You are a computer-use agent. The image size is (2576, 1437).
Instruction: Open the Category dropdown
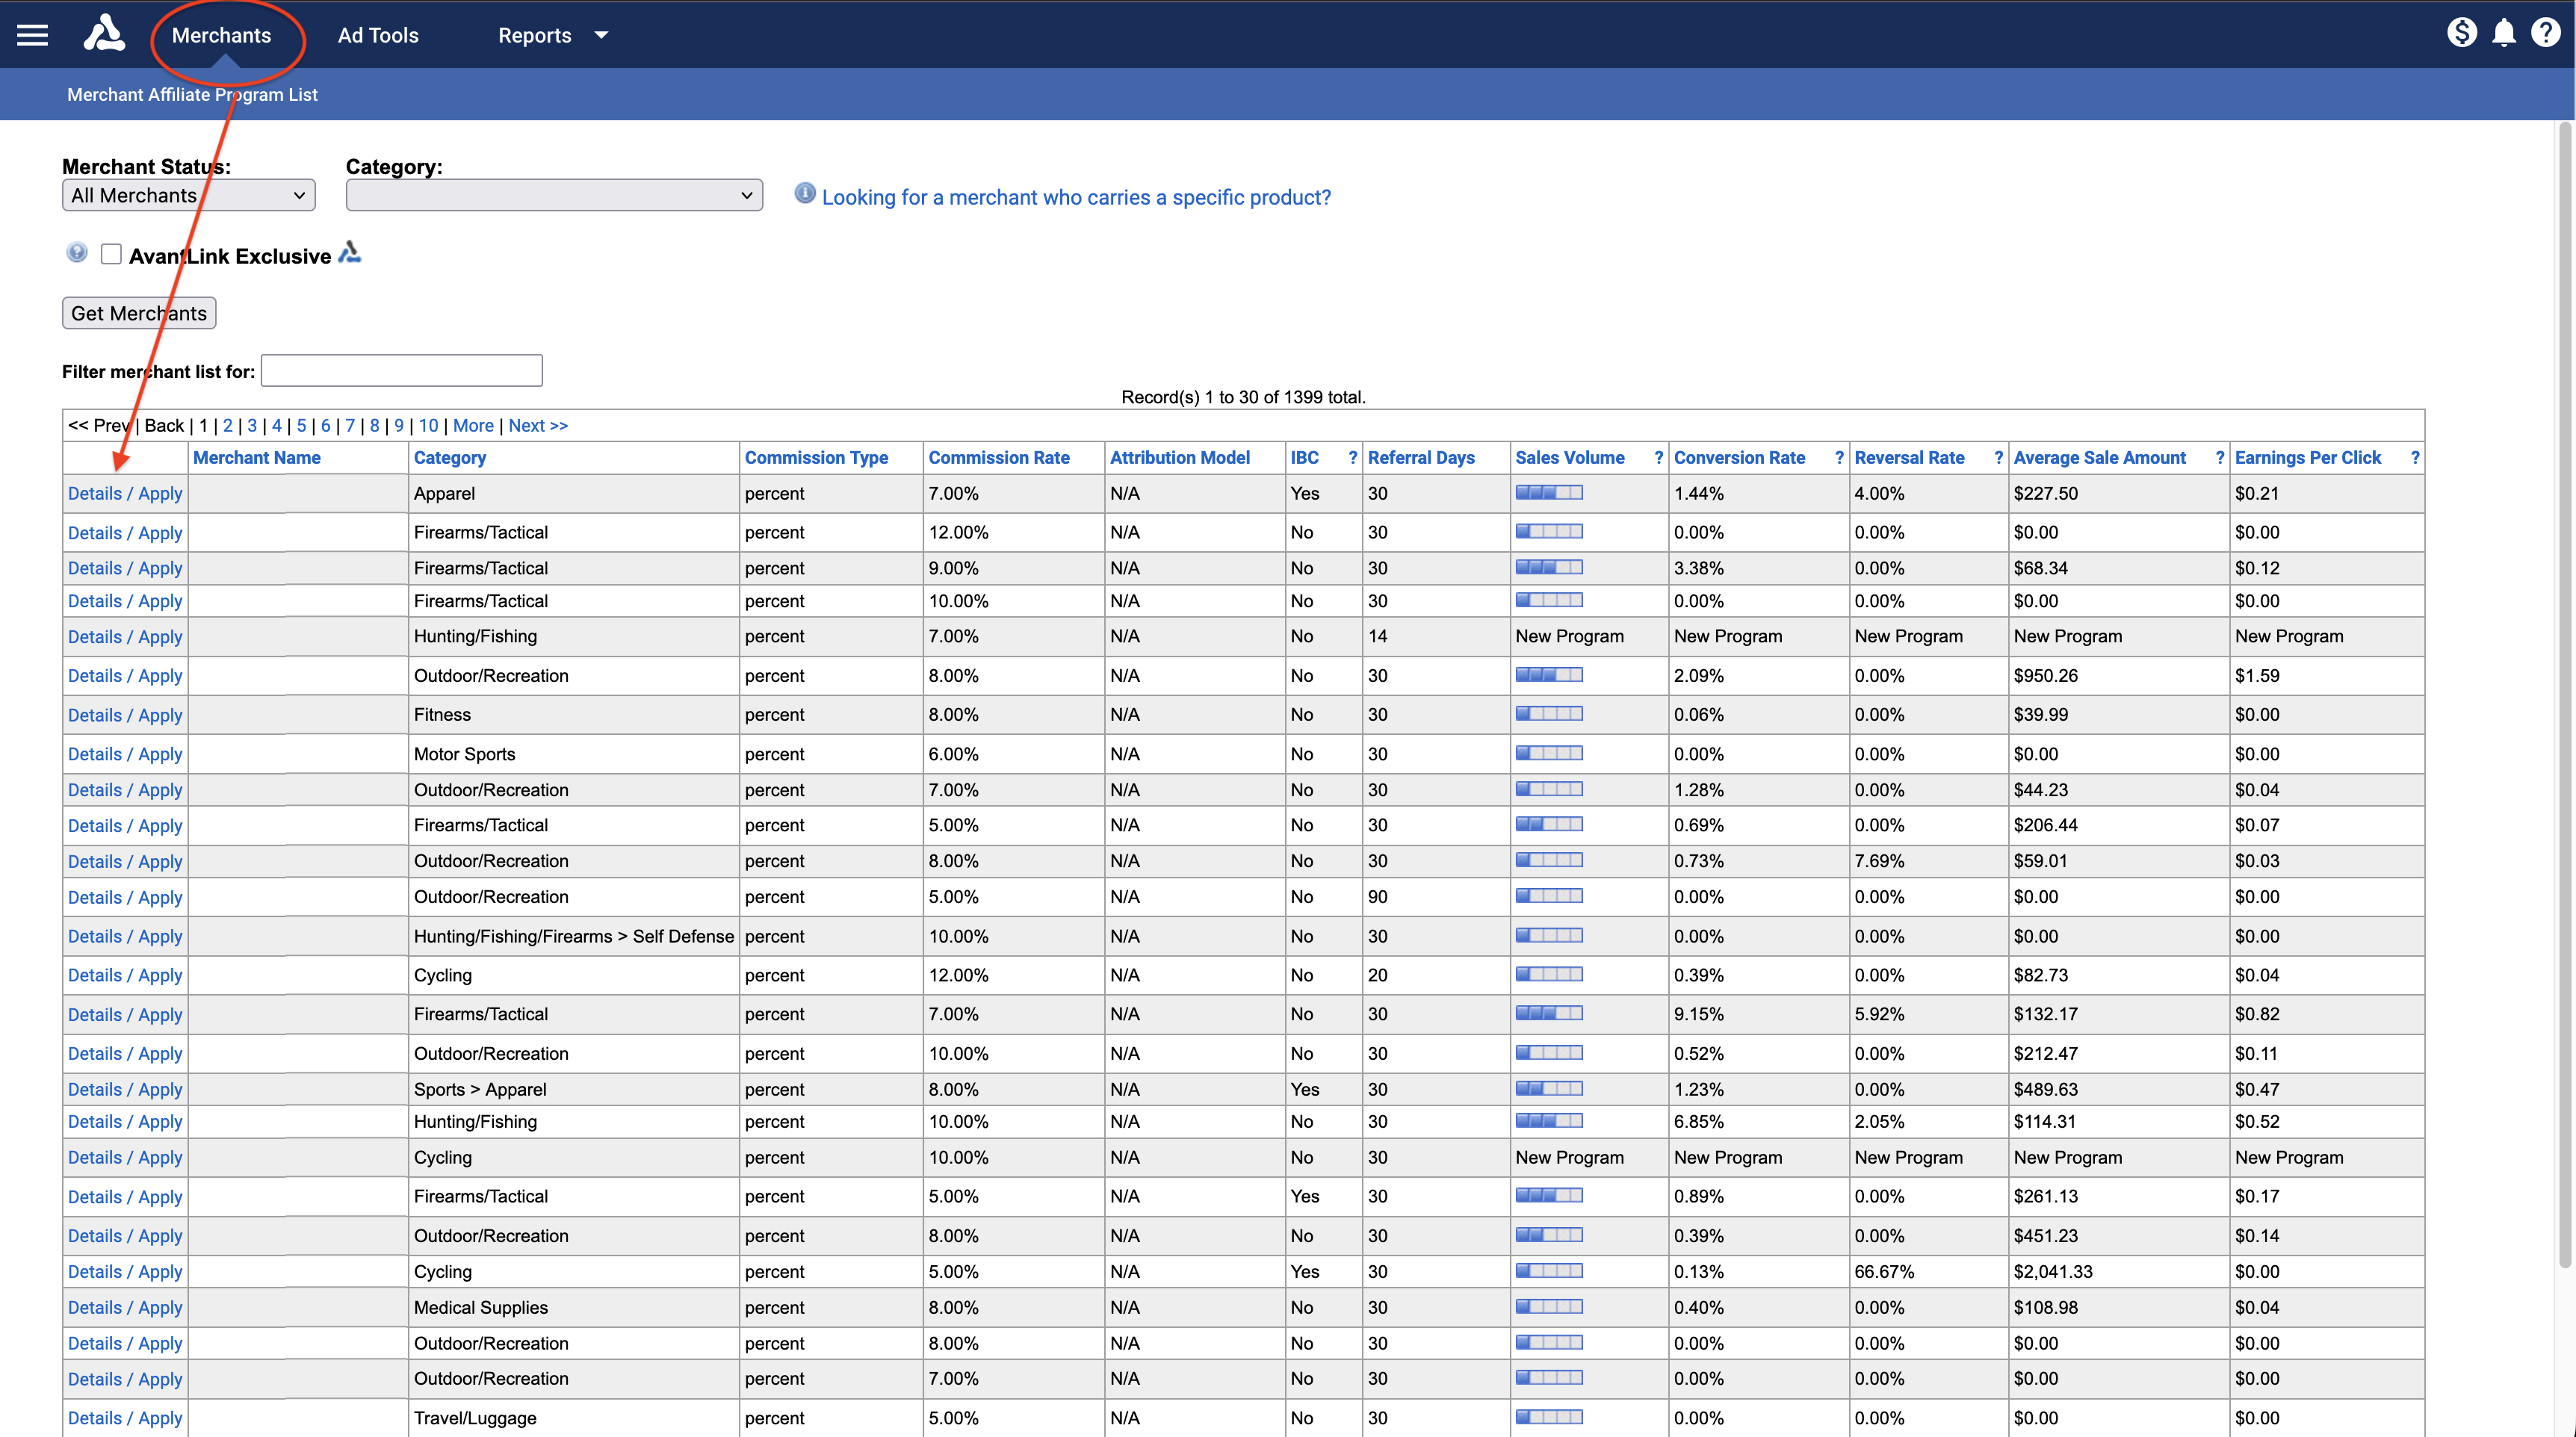tap(554, 195)
